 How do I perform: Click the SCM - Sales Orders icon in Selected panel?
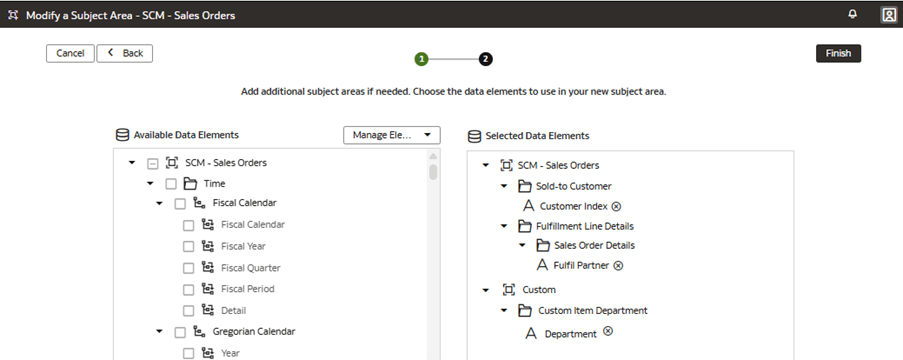point(506,165)
